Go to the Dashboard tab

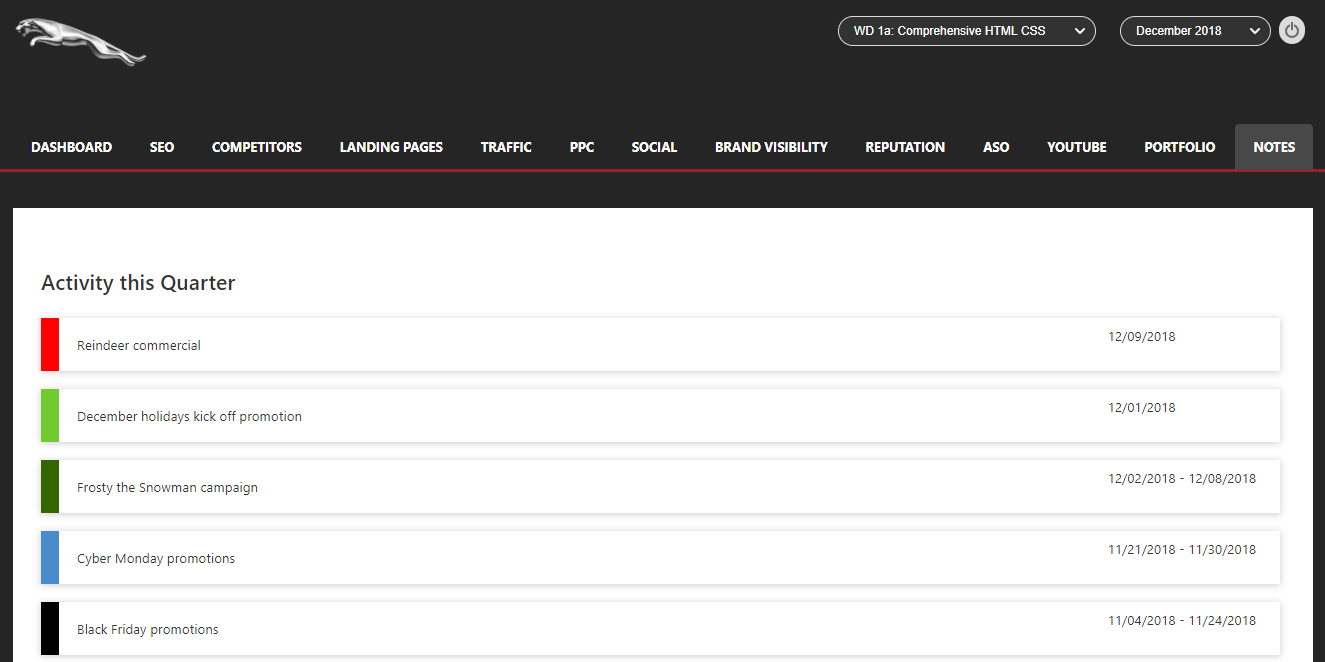(x=71, y=147)
